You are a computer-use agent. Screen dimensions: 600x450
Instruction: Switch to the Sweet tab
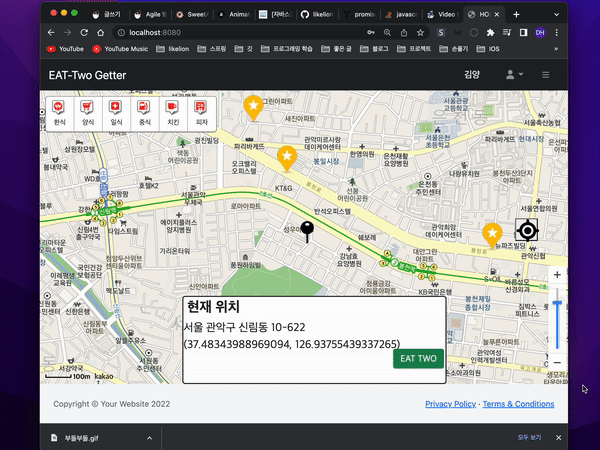coord(192,15)
